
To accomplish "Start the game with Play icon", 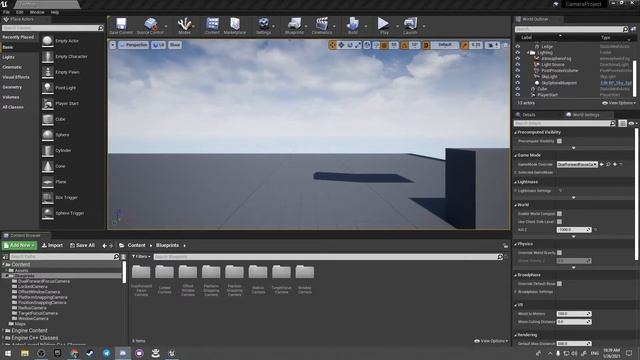I will [x=383, y=25].
